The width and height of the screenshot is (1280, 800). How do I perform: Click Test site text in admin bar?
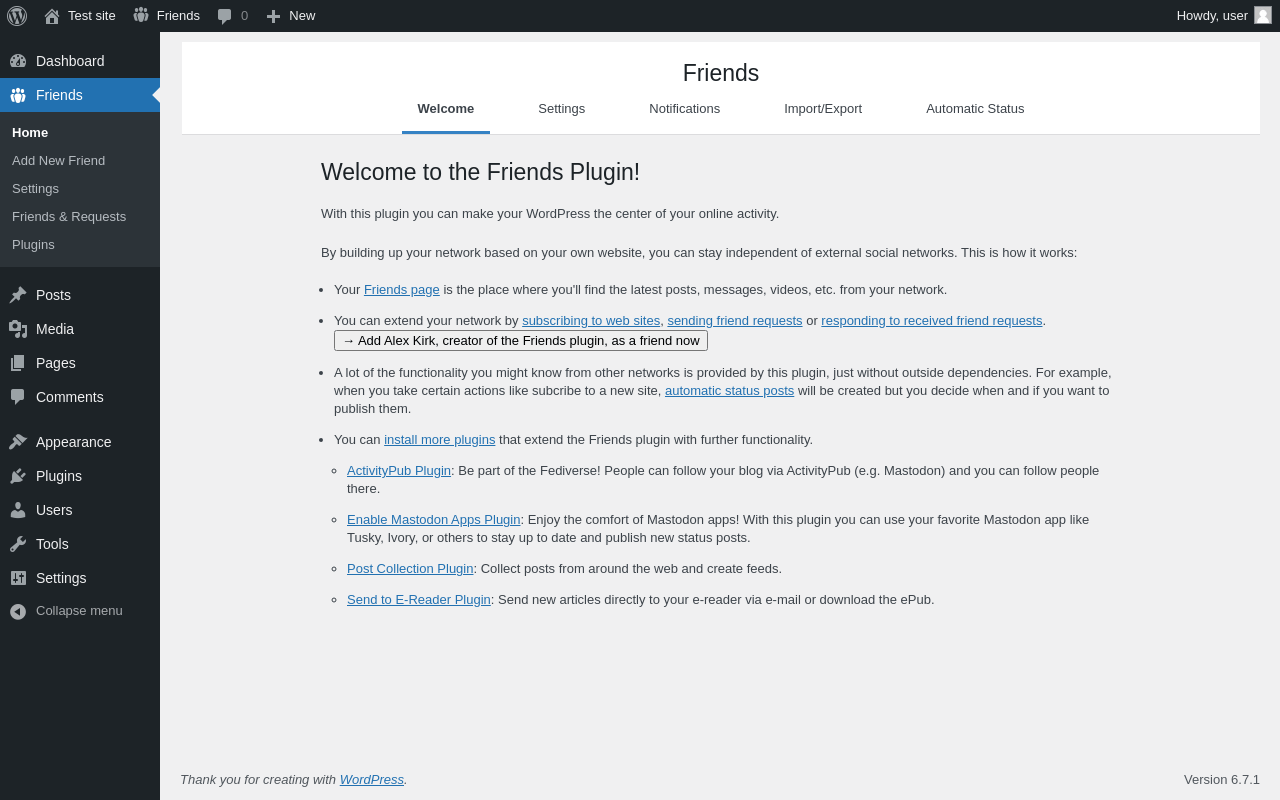pyautogui.click(x=92, y=16)
